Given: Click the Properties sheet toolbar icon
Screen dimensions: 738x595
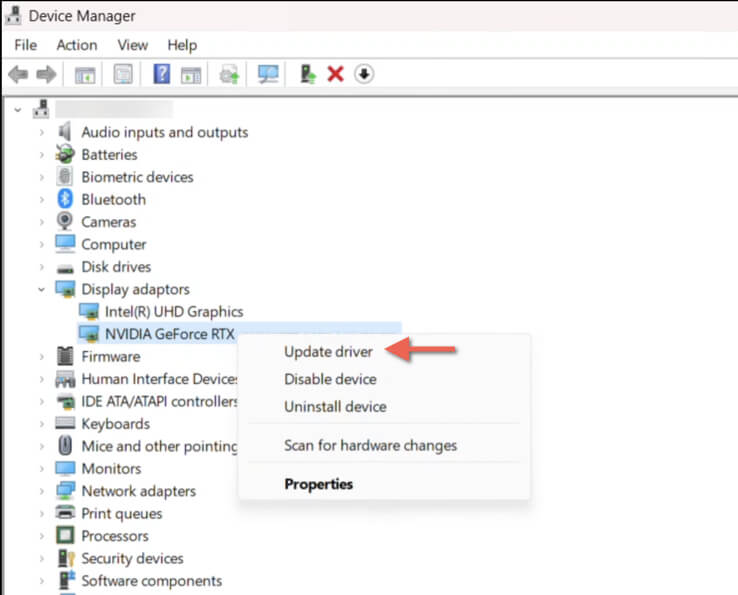Looking at the screenshot, I should (123, 74).
